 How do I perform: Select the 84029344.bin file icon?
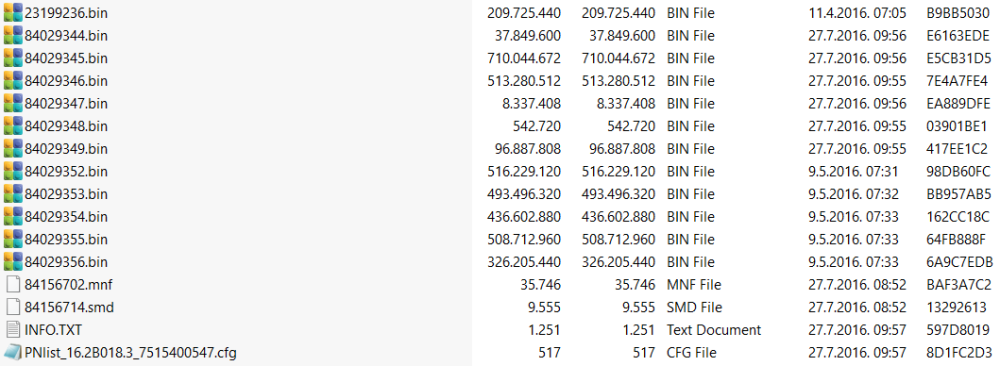click(x=13, y=36)
